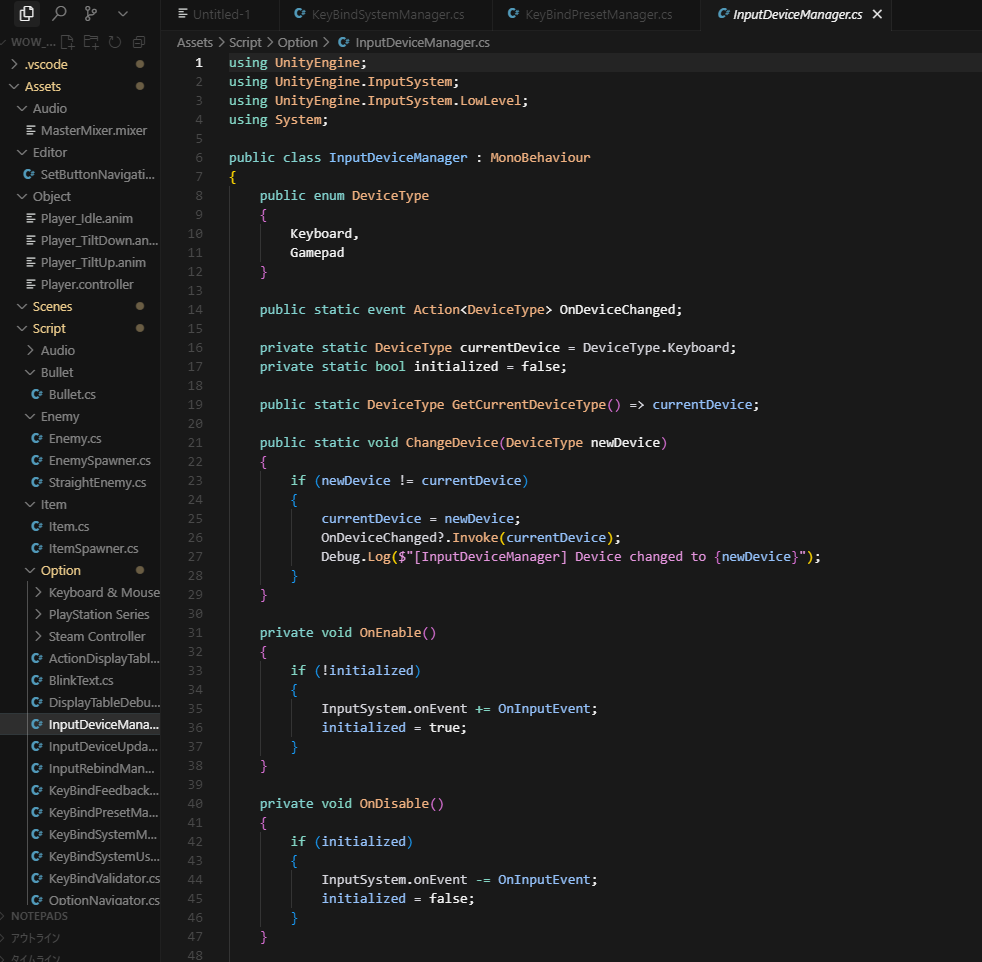The height and width of the screenshot is (962, 982).
Task: Expand the Keyboard & Mouse folder
Action: click(103, 592)
